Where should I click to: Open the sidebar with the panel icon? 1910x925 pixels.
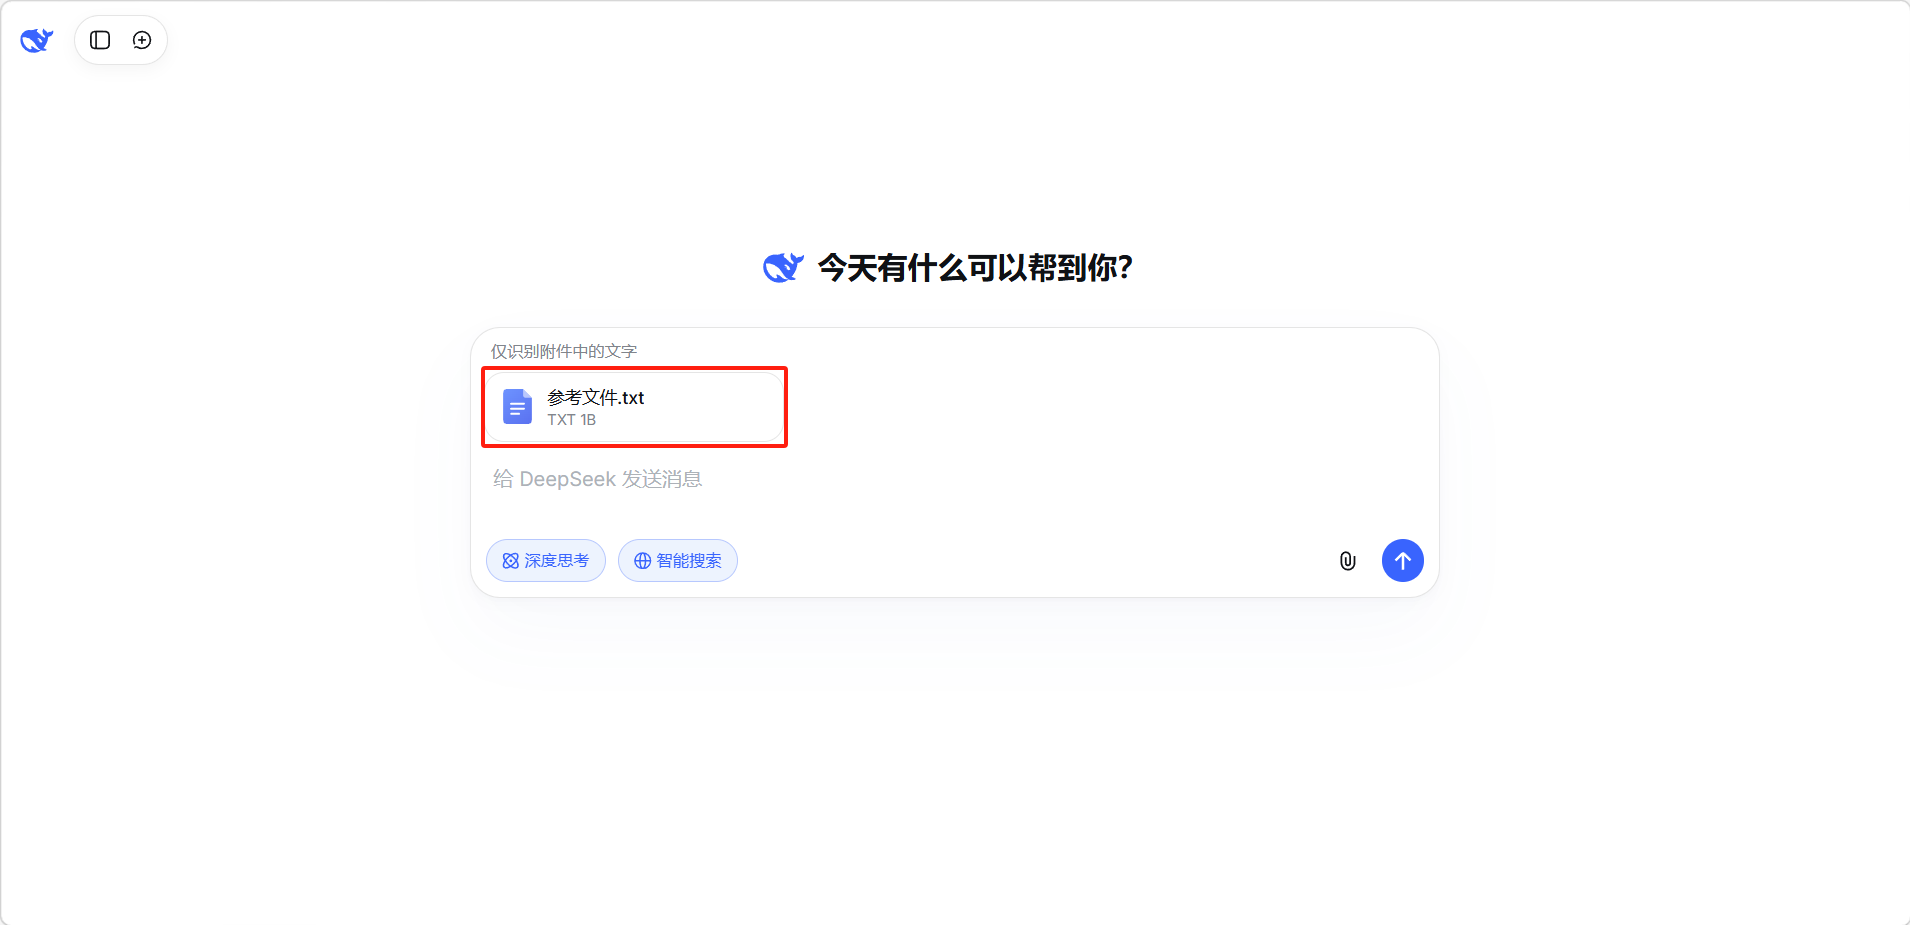click(100, 40)
